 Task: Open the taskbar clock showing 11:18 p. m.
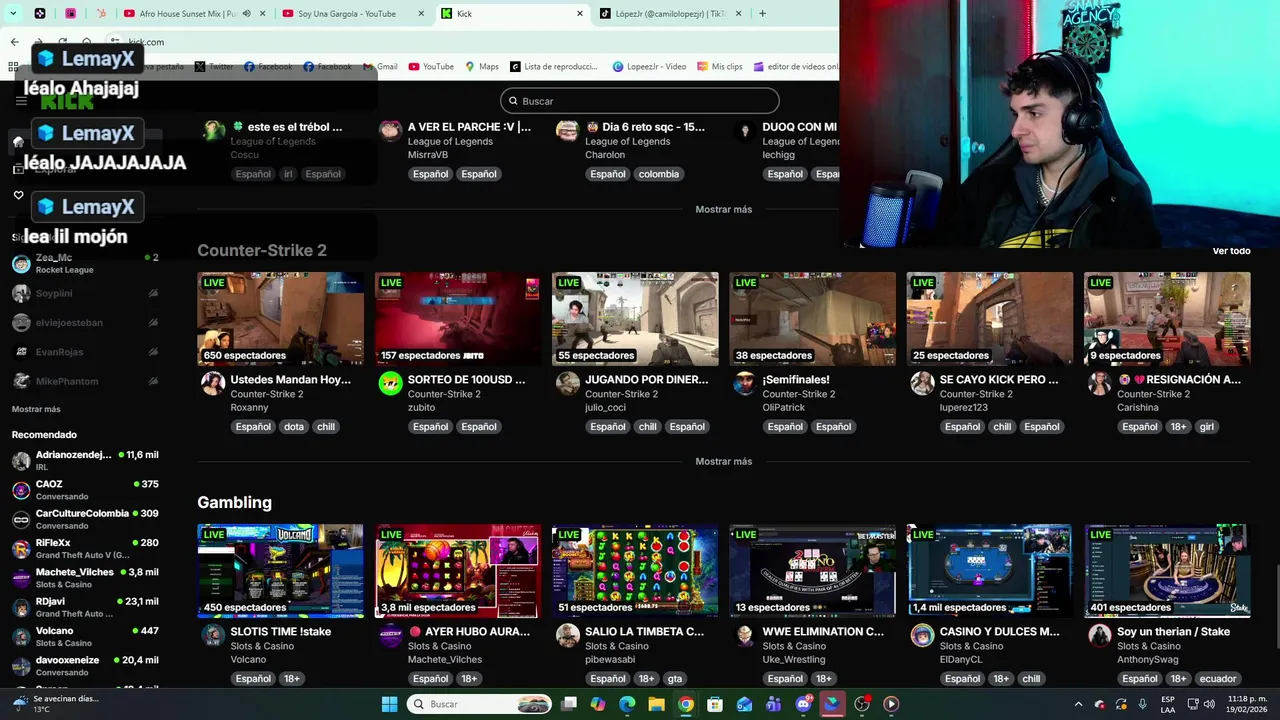(x=1244, y=704)
